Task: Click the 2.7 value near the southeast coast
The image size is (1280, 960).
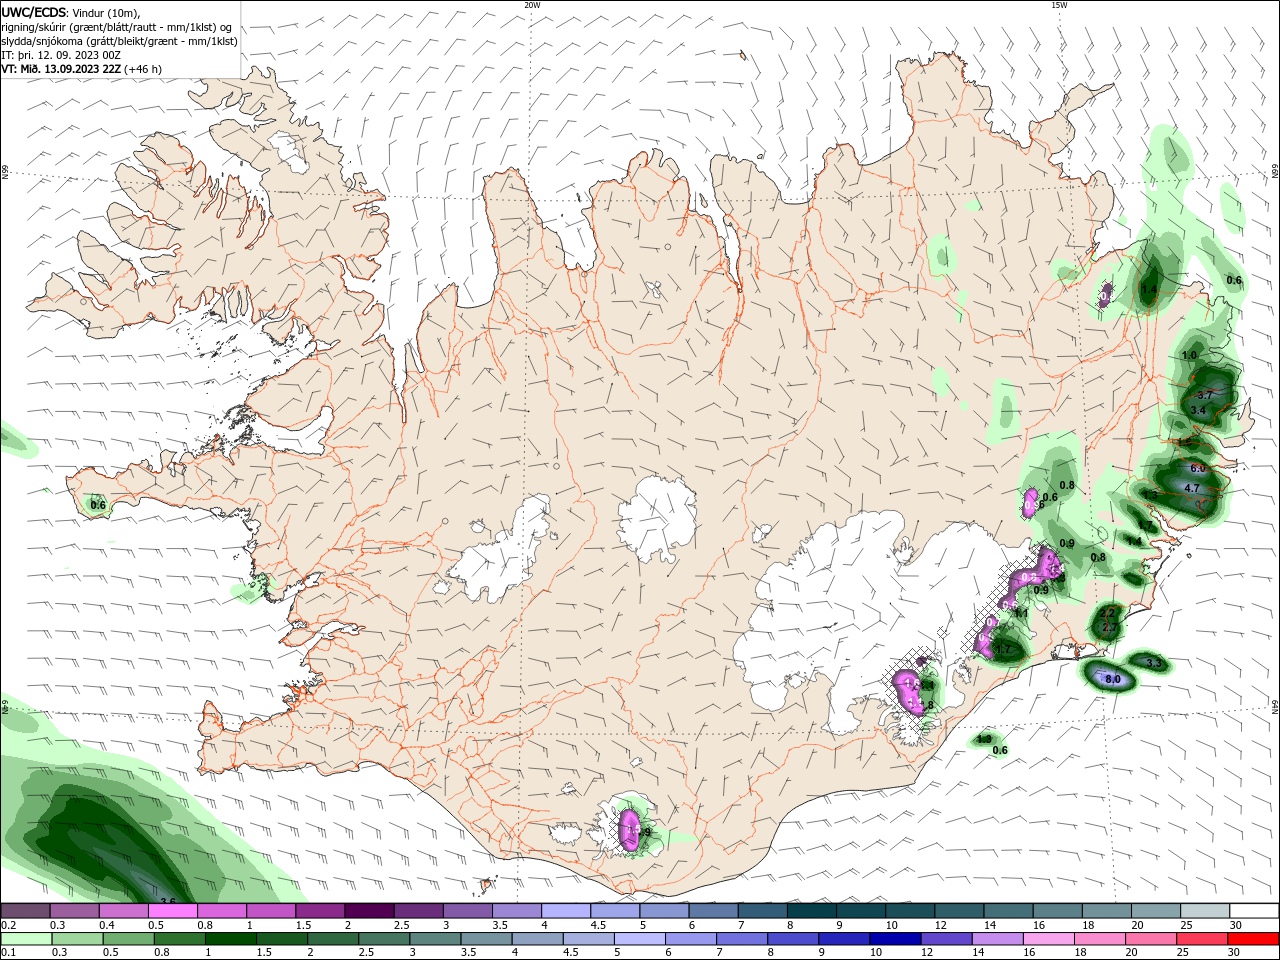Action: [1109, 627]
